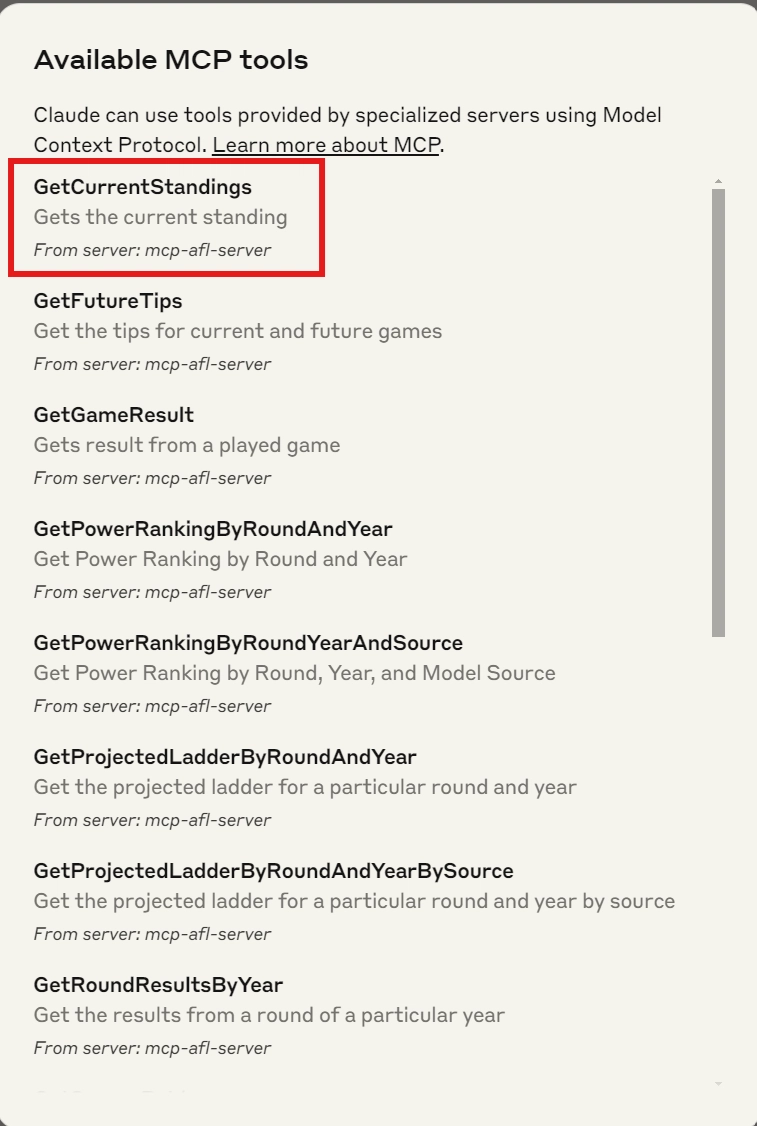This screenshot has height=1126, width=757.
Task: Click the scrollbar track below the thumb
Action: point(718,855)
